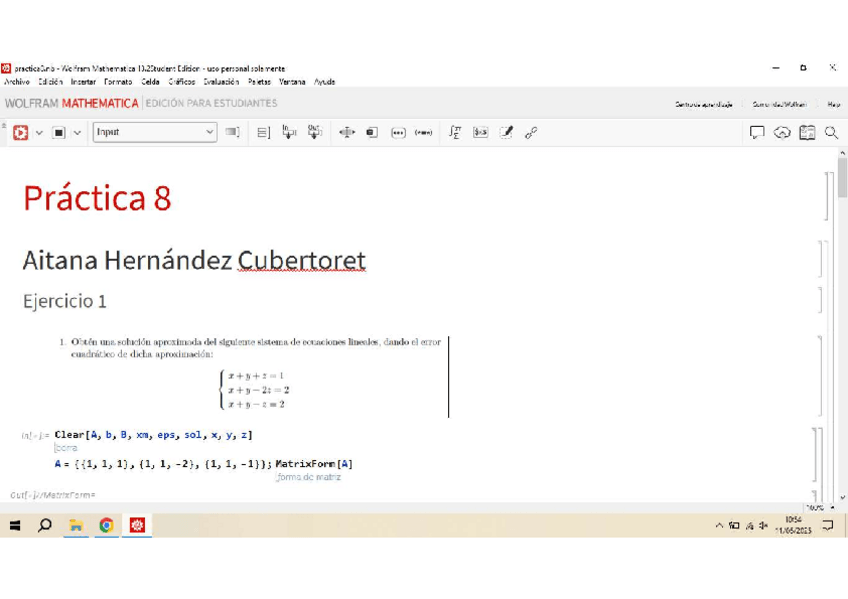Open Google Chrome from the taskbar
The image size is (848, 599).
coord(106,525)
